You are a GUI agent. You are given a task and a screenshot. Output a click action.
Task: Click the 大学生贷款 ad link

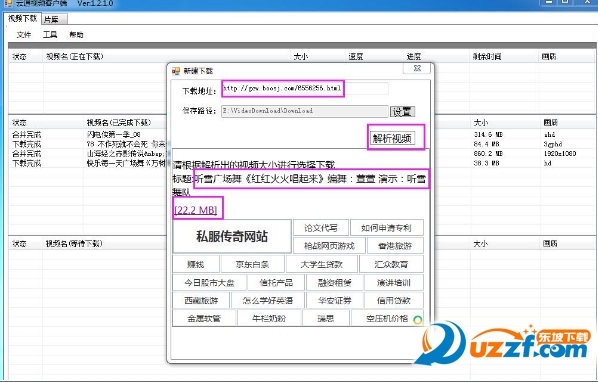point(322,264)
